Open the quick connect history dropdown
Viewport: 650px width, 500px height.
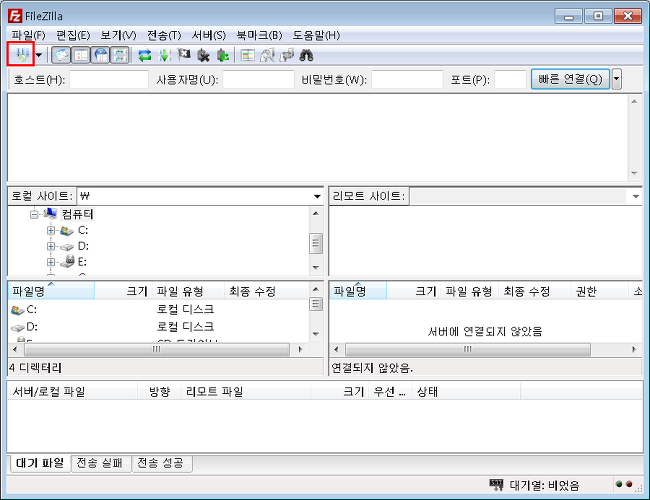[616, 79]
